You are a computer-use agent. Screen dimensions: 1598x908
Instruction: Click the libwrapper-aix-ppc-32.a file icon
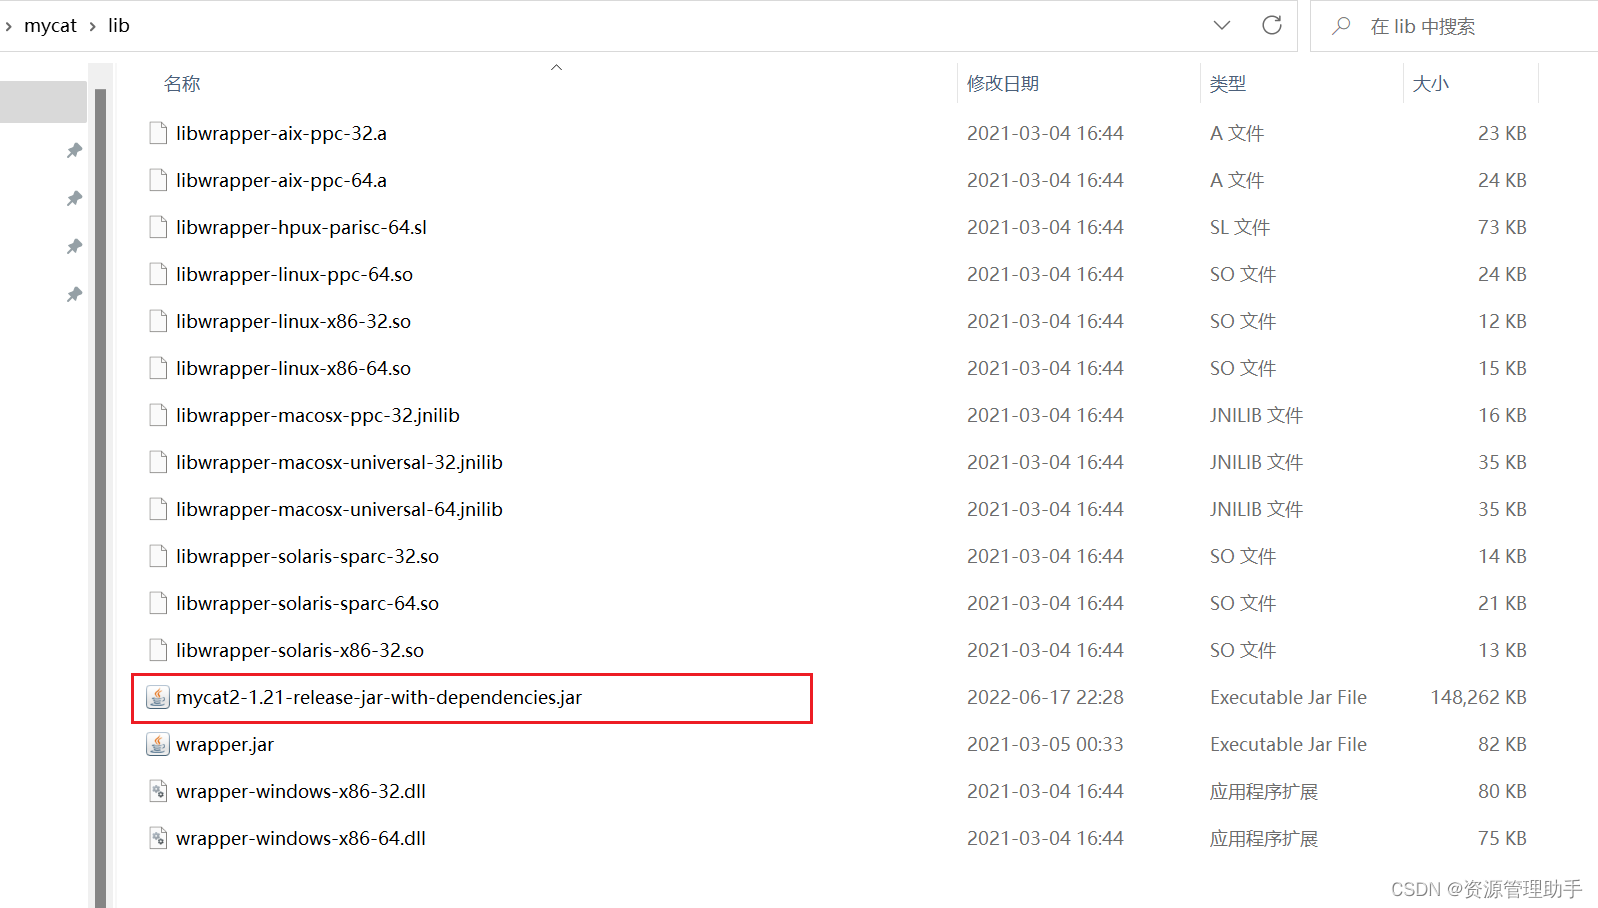(x=158, y=133)
